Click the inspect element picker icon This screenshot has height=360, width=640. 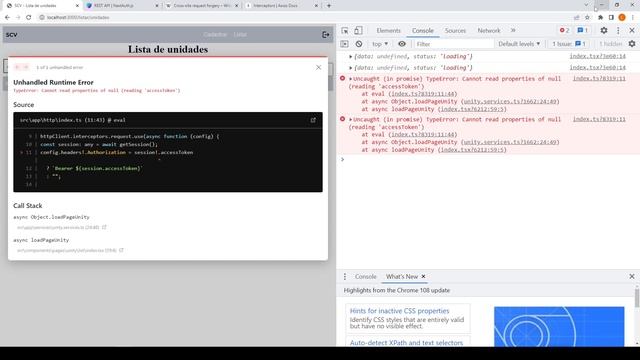coord(345,31)
